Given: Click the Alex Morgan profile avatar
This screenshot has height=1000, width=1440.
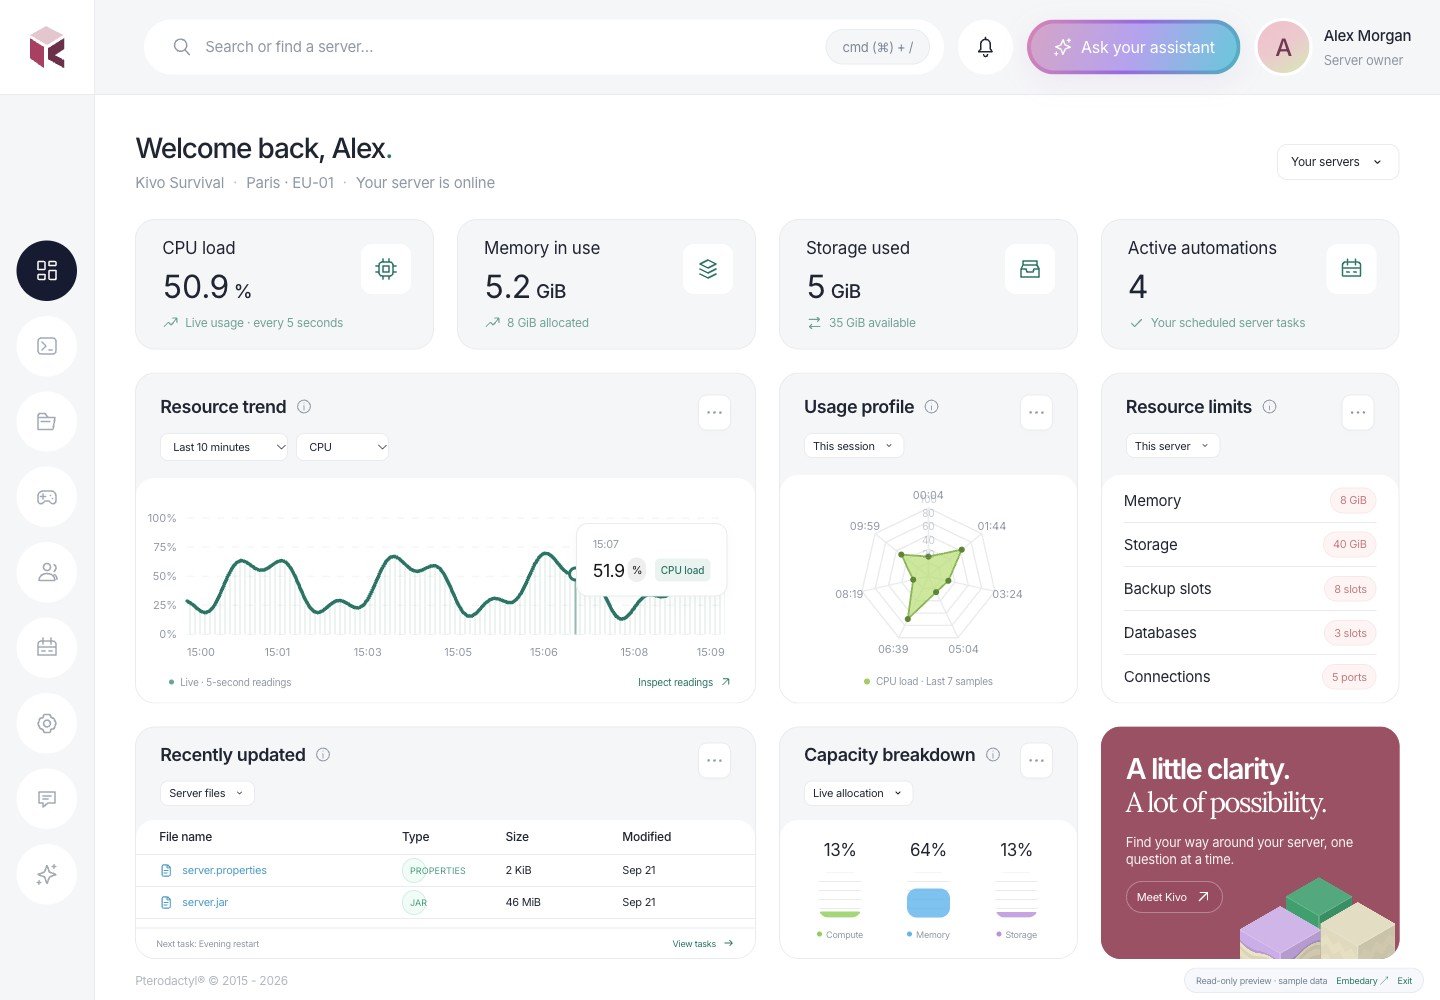Looking at the screenshot, I should [1284, 47].
